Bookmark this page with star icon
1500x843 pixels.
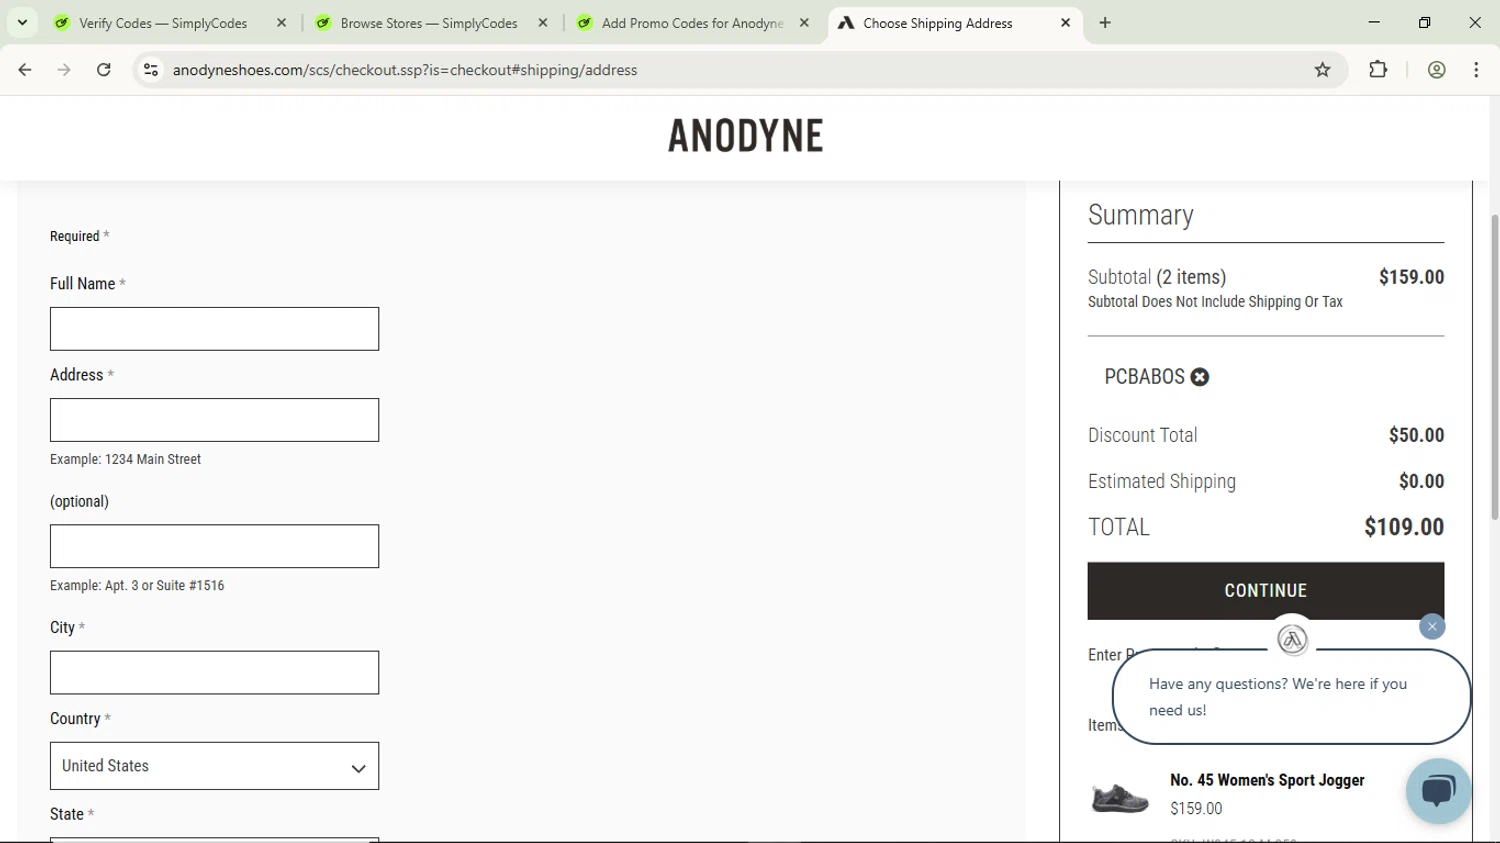pyautogui.click(x=1322, y=70)
